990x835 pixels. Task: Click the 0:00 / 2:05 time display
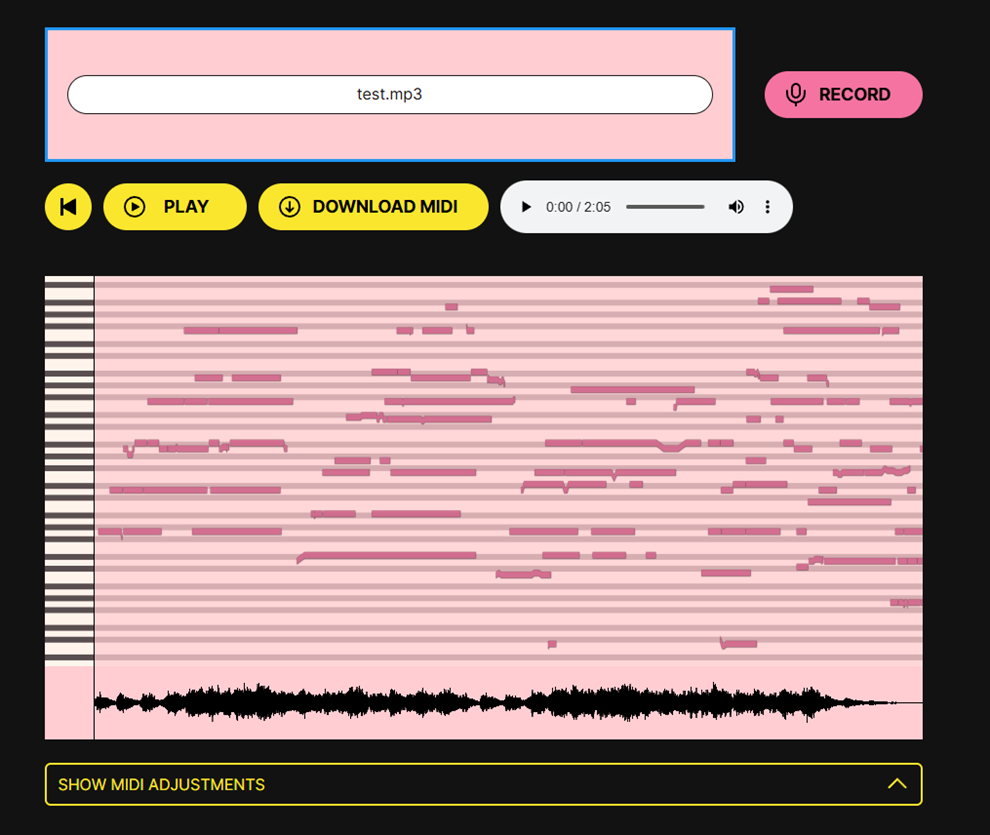578,207
